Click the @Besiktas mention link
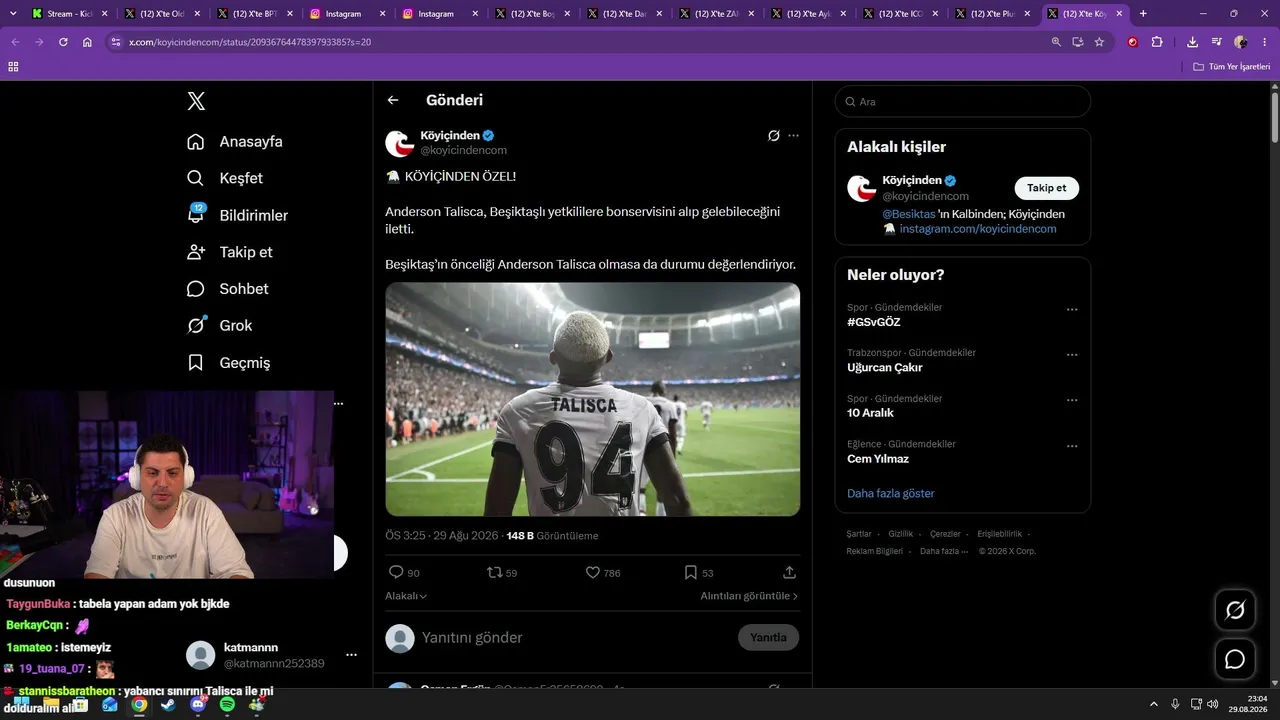 tap(909, 214)
